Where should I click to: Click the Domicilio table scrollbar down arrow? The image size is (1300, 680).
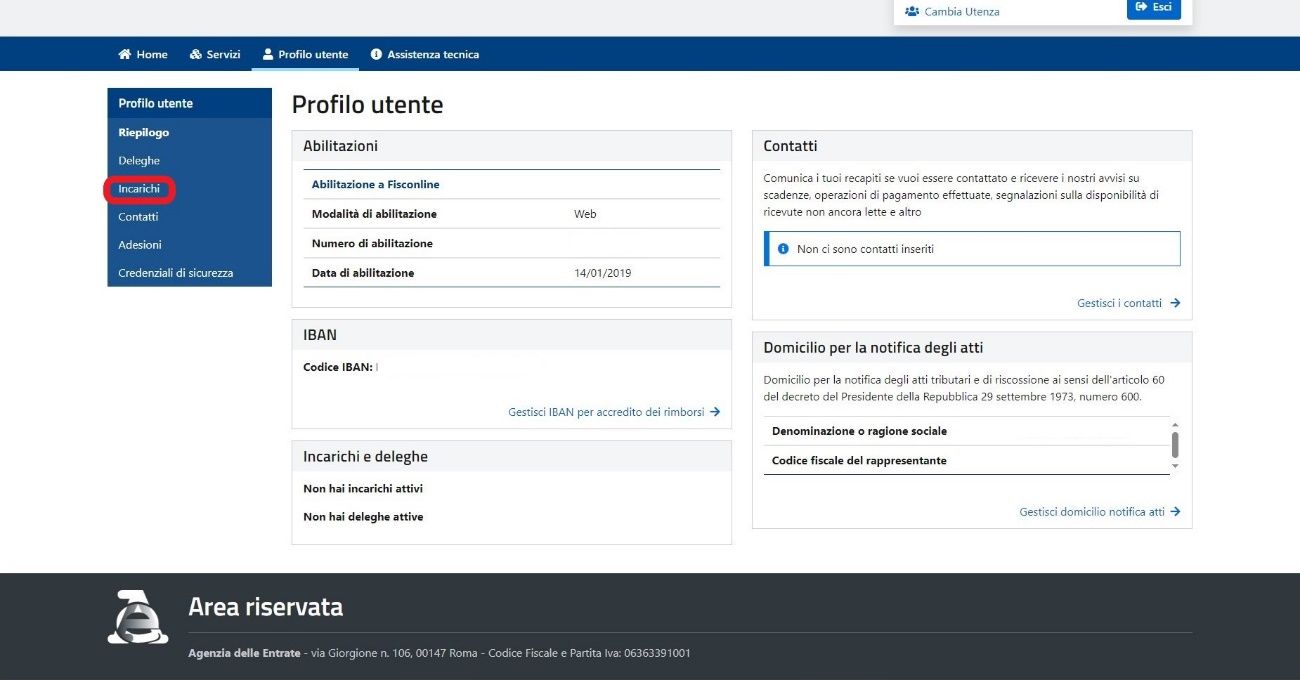(x=1175, y=466)
